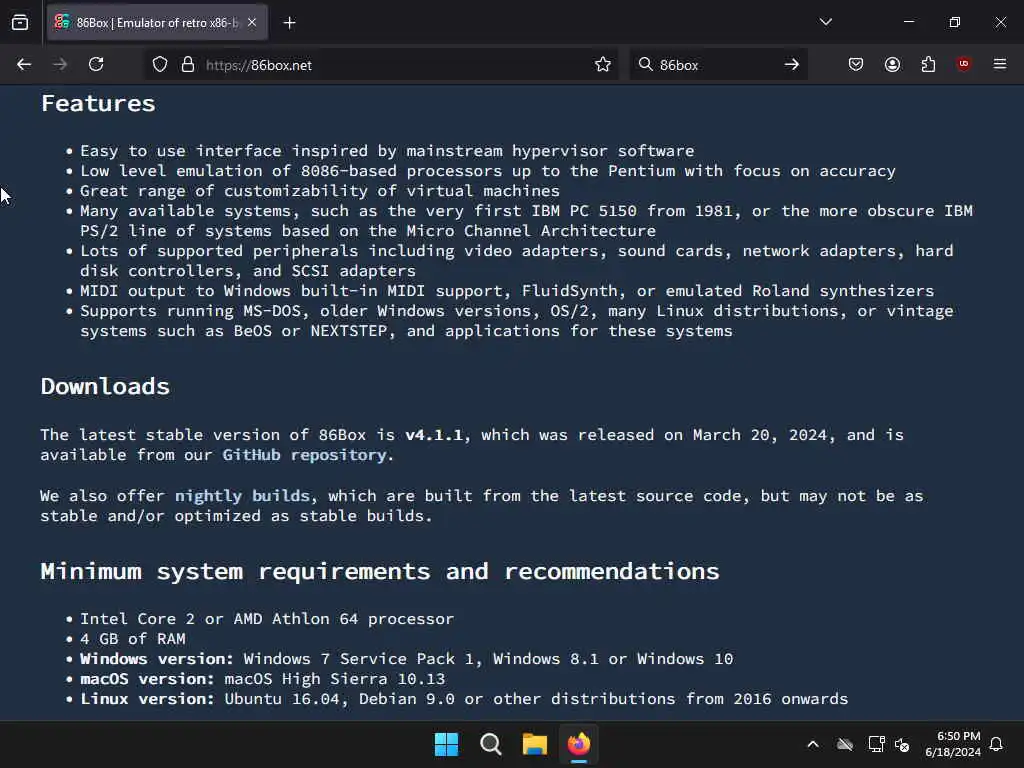Click the Minimum system requirements heading

(x=379, y=571)
